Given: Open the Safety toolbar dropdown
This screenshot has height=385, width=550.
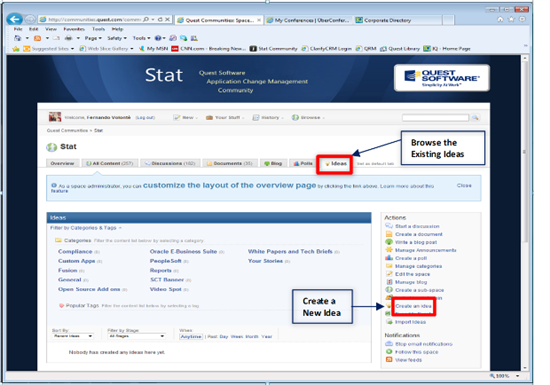Looking at the screenshot, I should point(117,38).
